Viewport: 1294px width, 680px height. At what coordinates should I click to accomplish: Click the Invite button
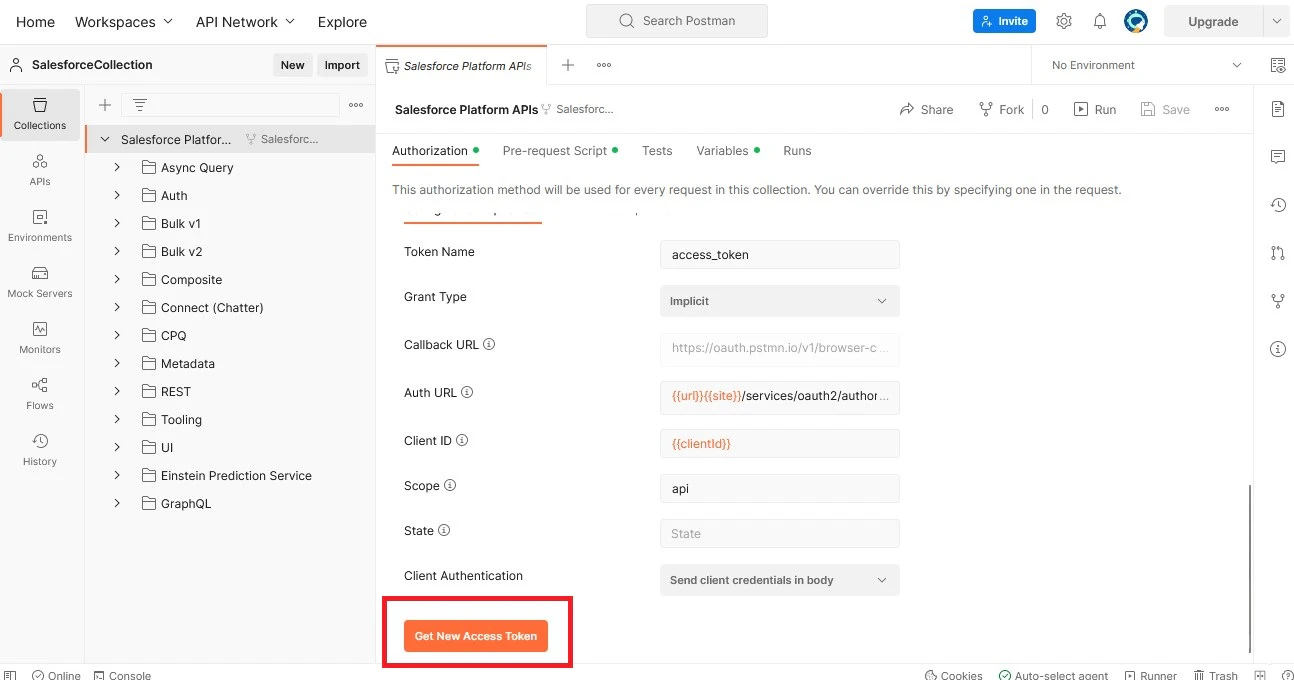(x=1004, y=21)
